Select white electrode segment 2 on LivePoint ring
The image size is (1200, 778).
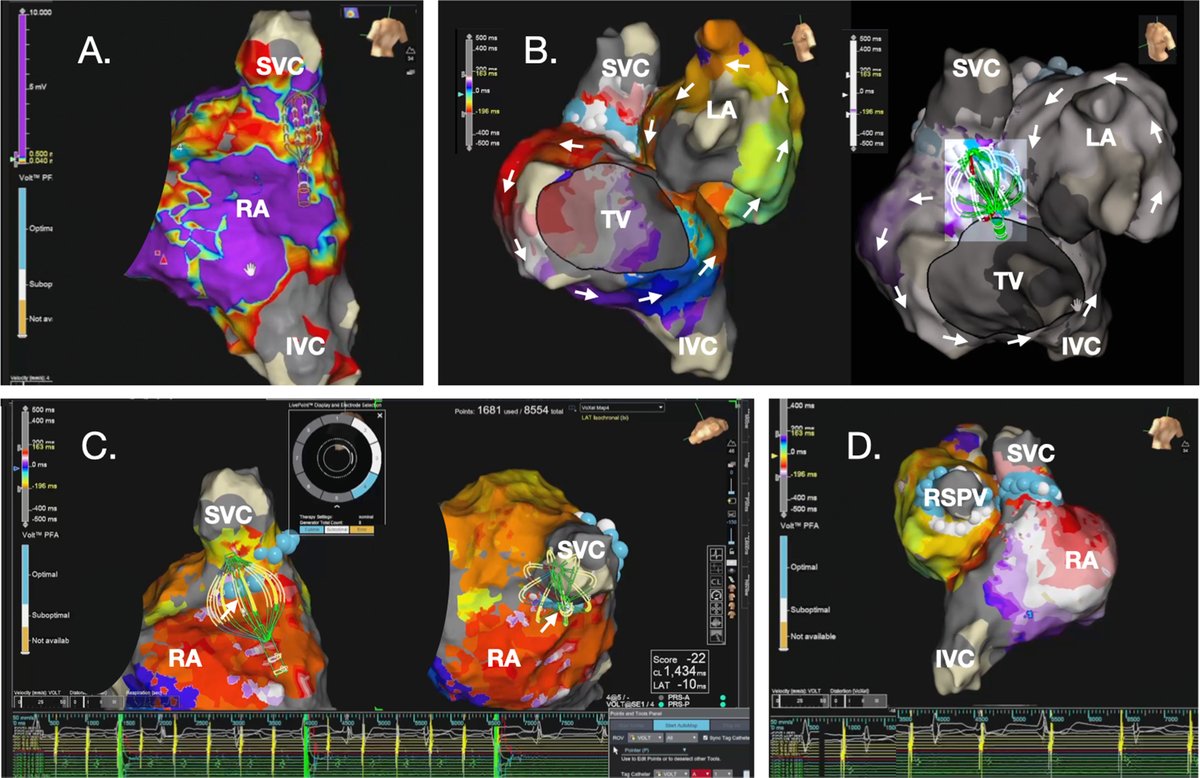pyautogui.click(x=365, y=431)
